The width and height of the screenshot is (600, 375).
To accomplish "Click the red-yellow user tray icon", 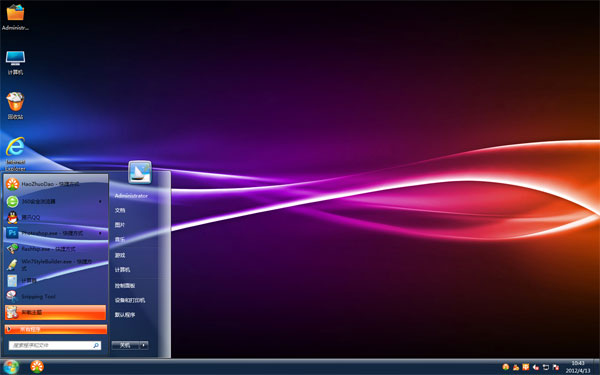I will pos(516,367).
